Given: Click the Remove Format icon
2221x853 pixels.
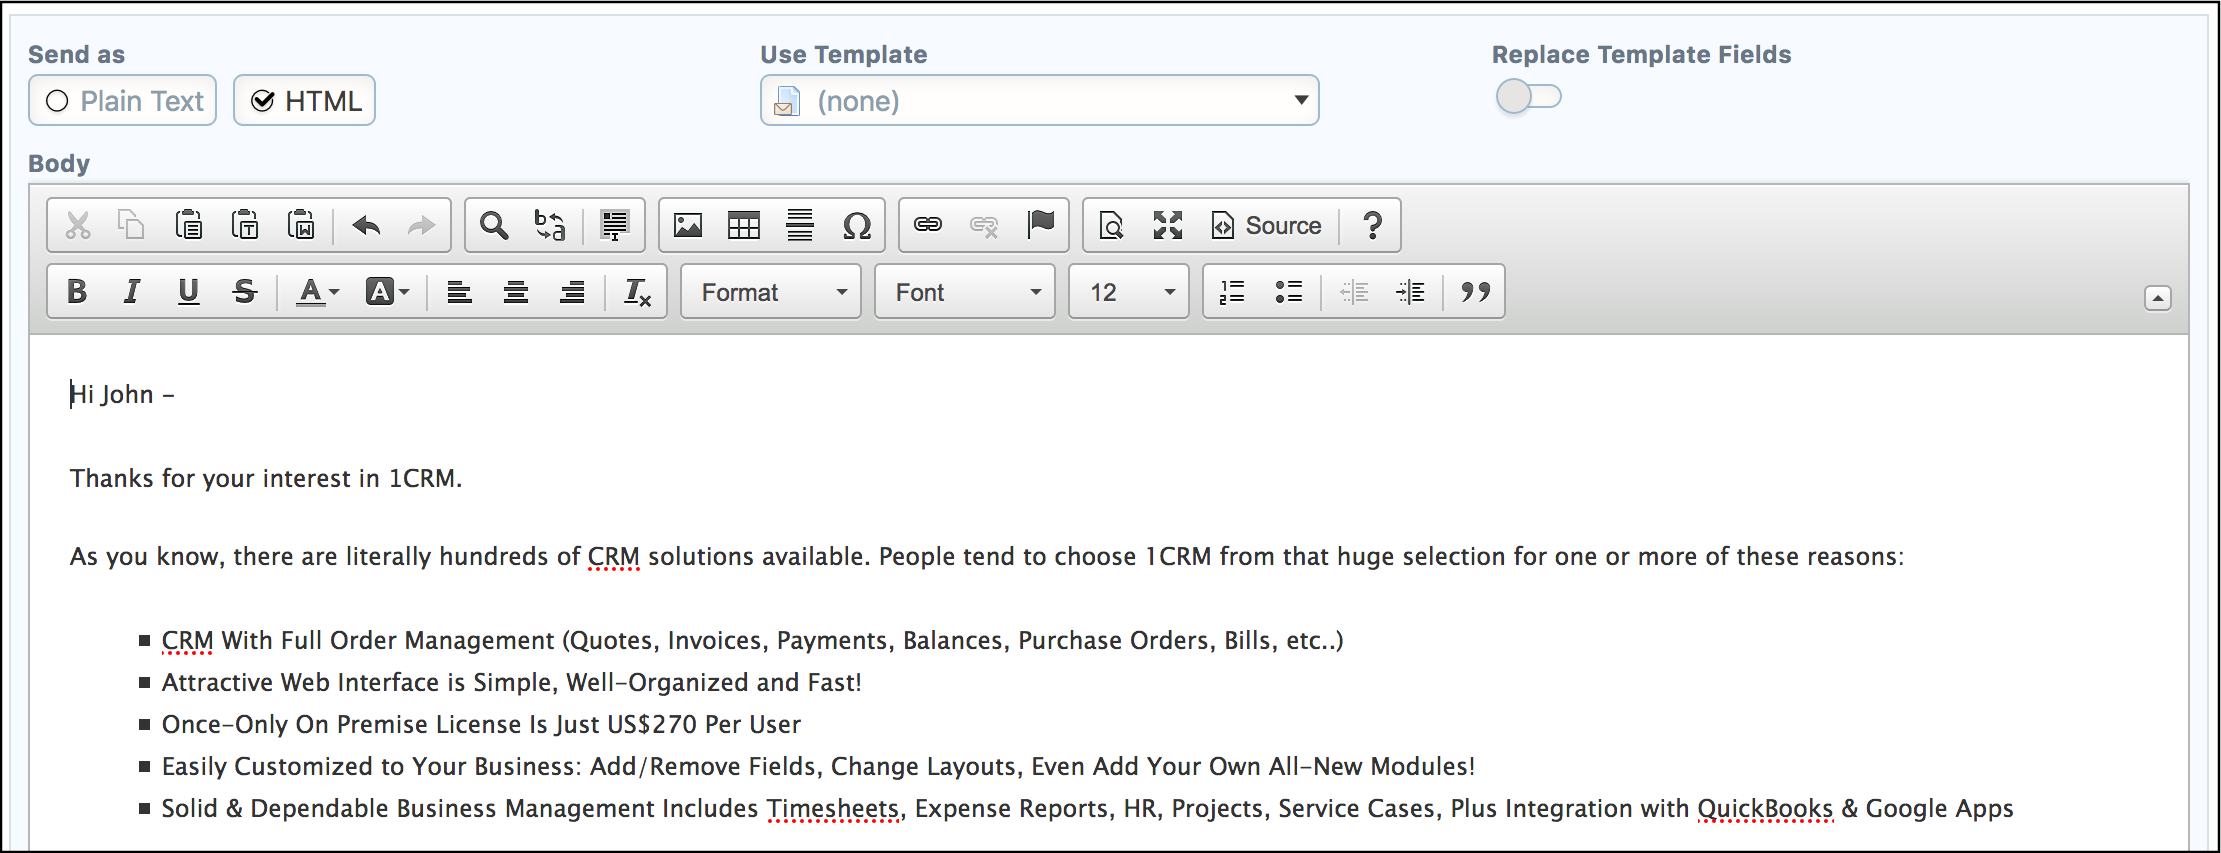Looking at the screenshot, I should [x=637, y=291].
